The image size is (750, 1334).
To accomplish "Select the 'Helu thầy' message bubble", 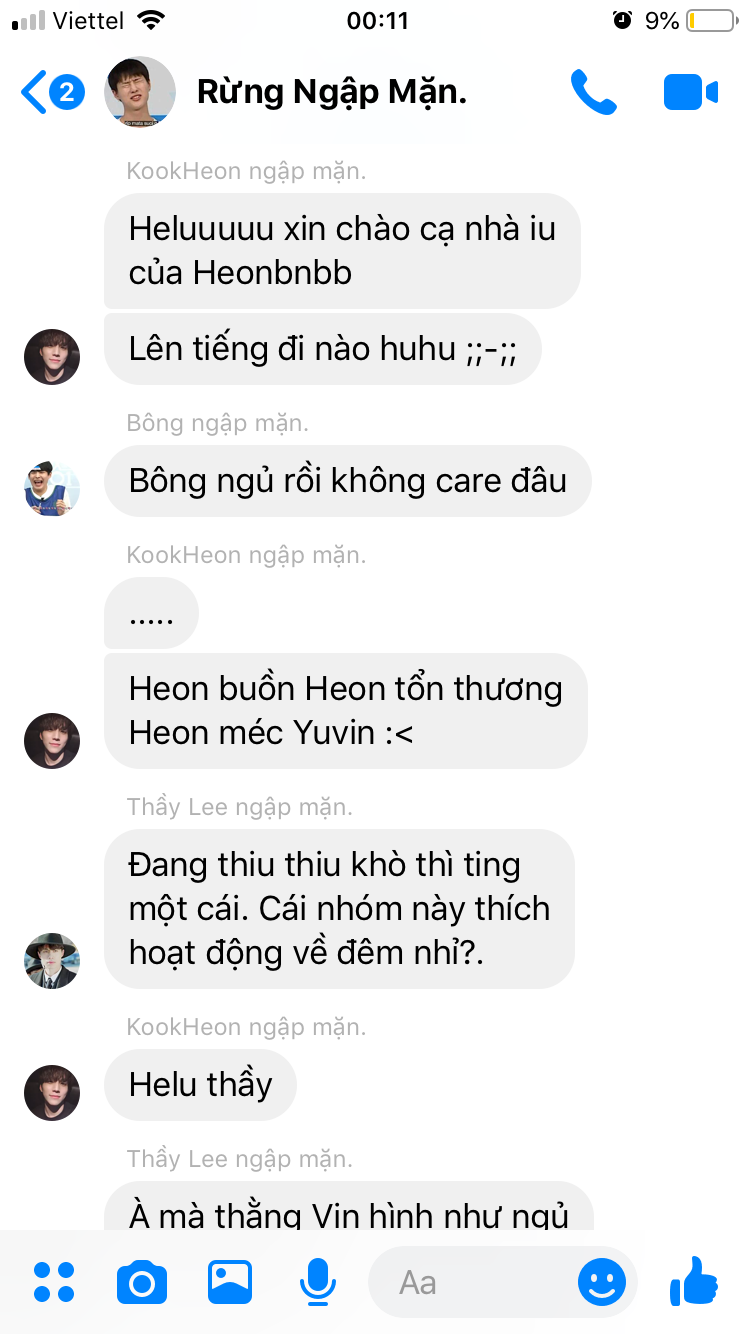I will coord(200,1085).
